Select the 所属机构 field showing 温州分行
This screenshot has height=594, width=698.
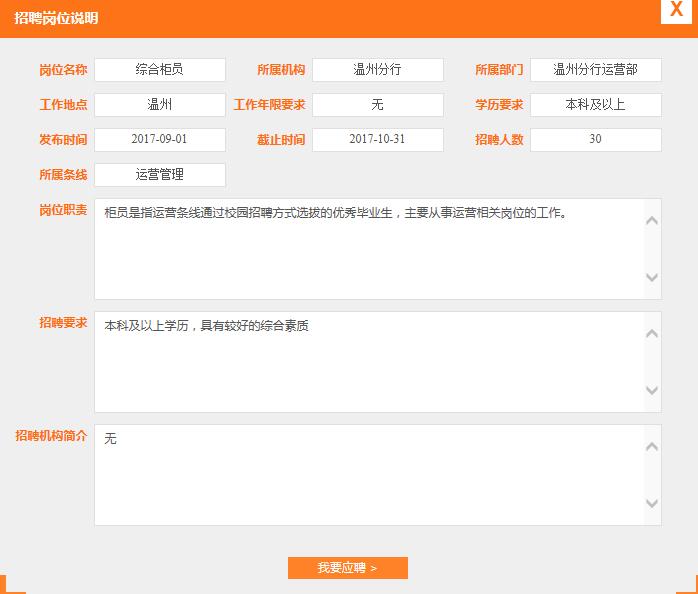click(x=377, y=70)
